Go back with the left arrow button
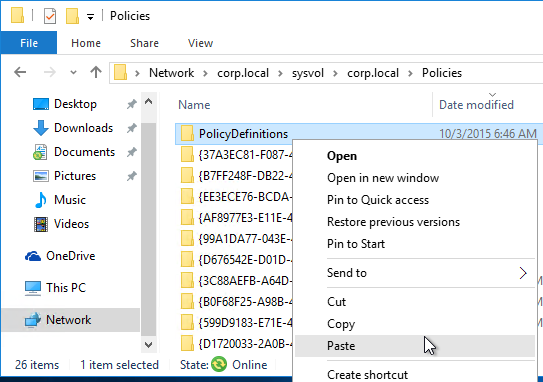The height and width of the screenshot is (382, 543). click(20, 72)
